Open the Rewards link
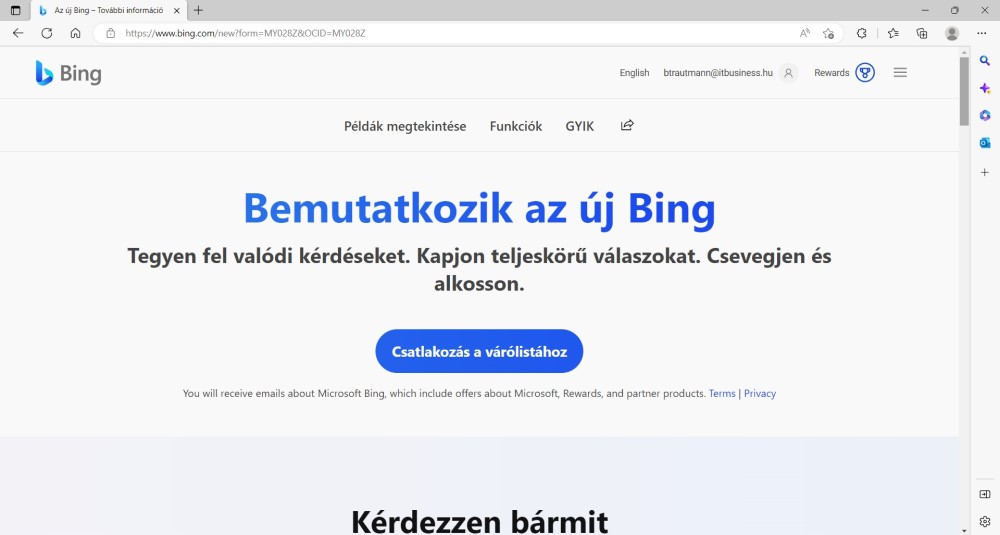1000x535 pixels. click(832, 73)
